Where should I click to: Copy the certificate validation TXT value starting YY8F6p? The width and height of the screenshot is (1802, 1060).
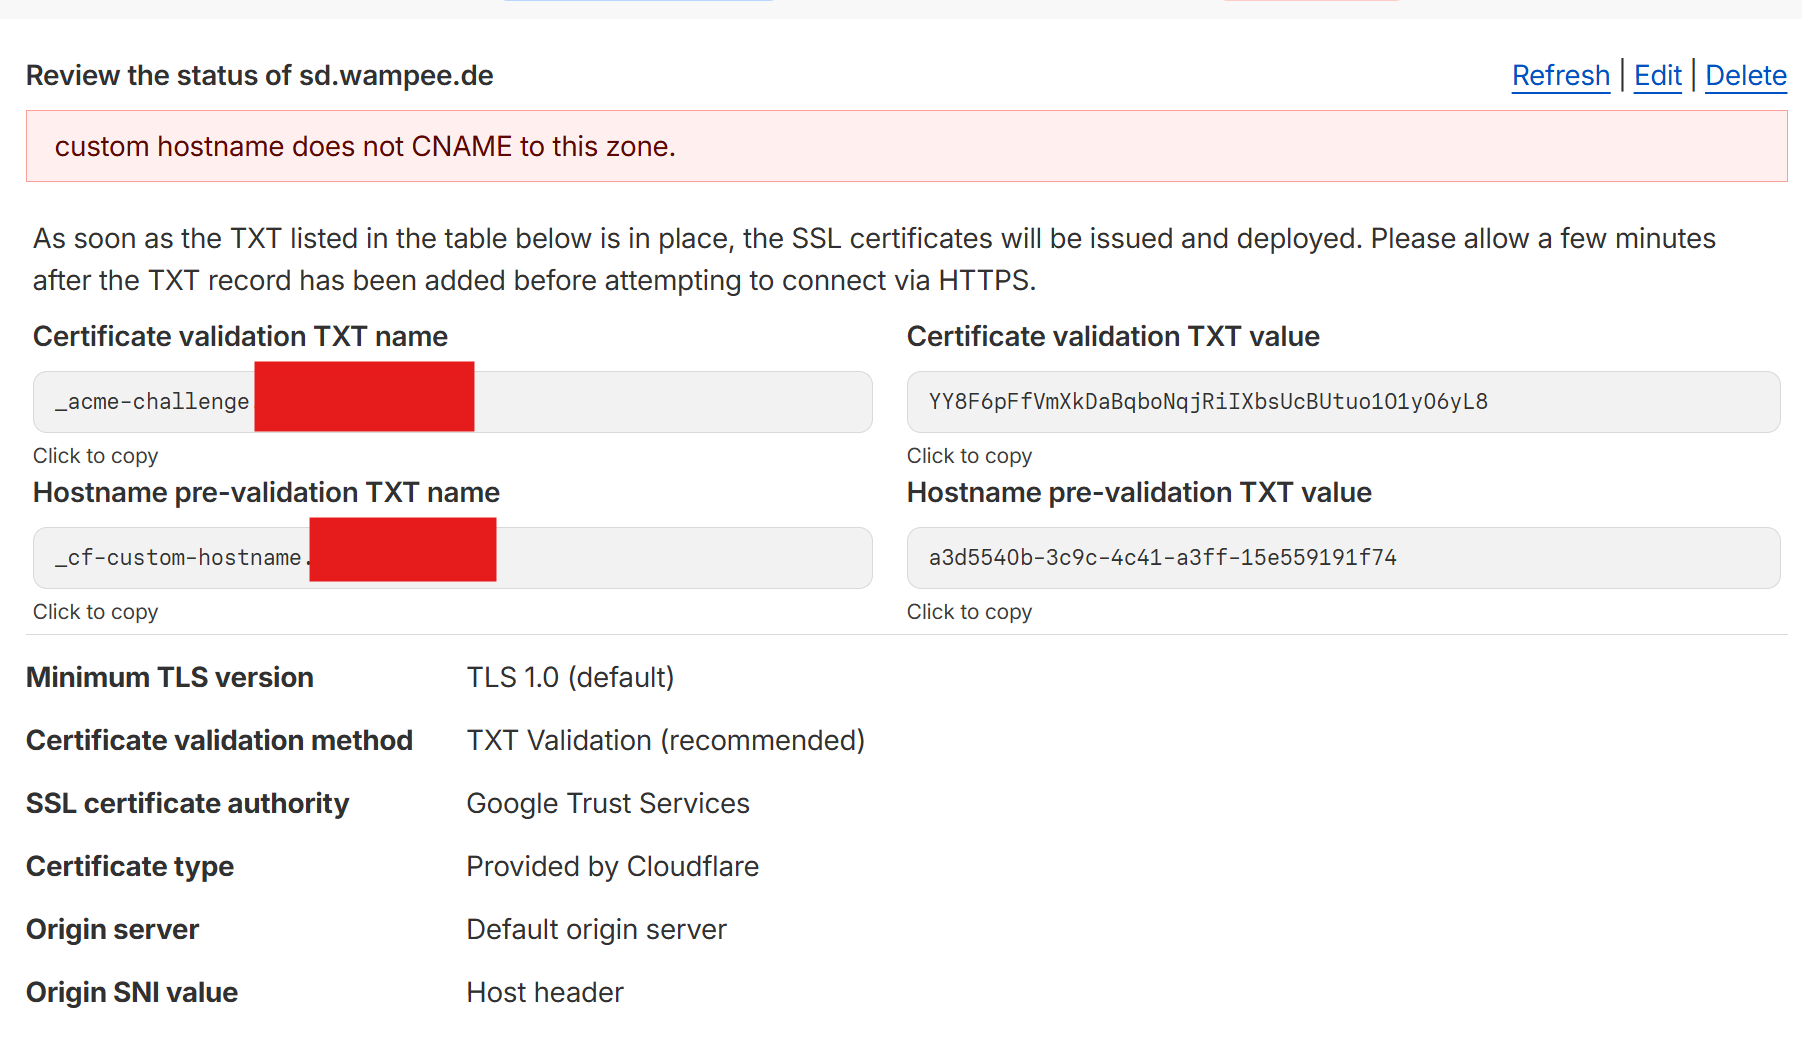pos(1342,402)
